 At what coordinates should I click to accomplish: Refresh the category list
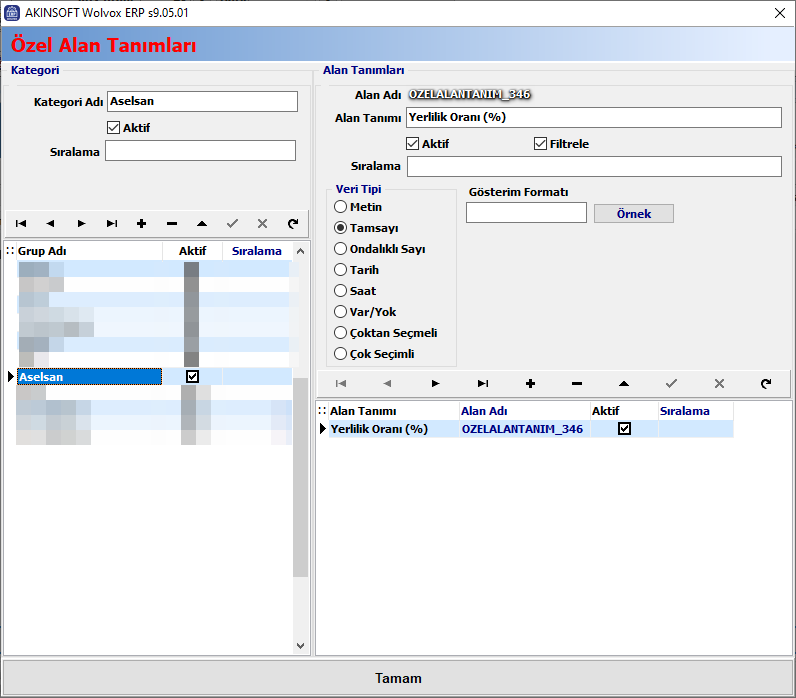(292, 224)
